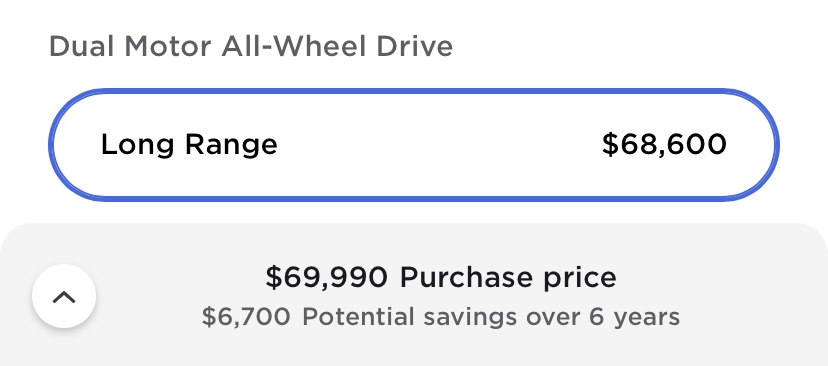
Task: Click the $6,700 savings amount
Action: (x=246, y=317)
